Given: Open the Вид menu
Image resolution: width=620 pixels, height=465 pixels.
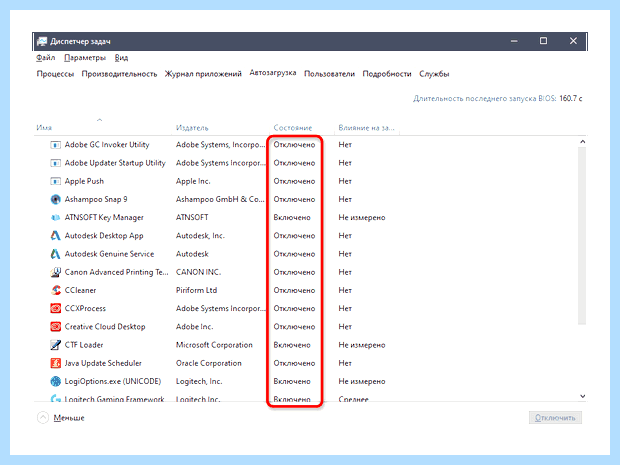Looking at the screenshot, I should [x=121, y=58].
